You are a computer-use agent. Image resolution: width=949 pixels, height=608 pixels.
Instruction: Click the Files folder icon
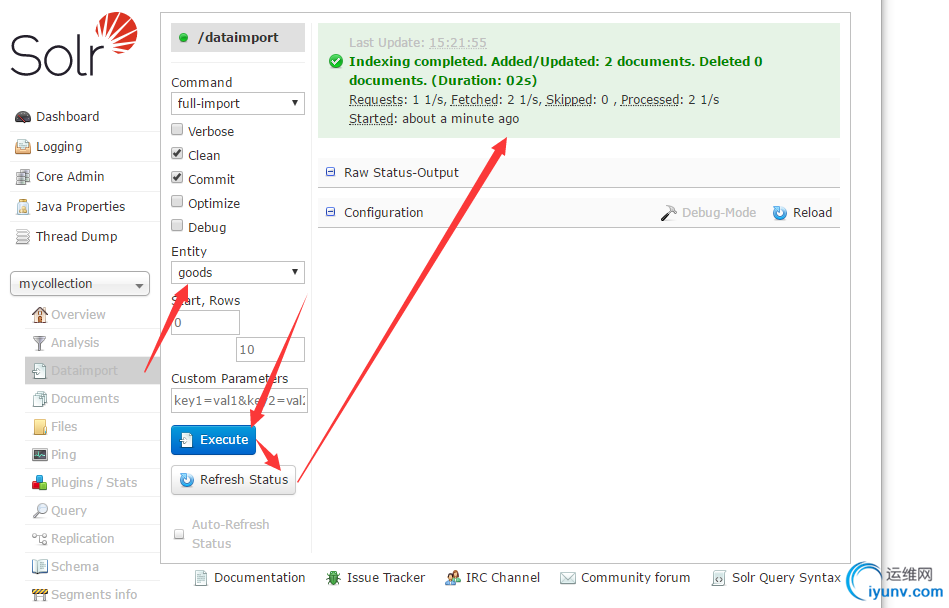click(40, 427)
